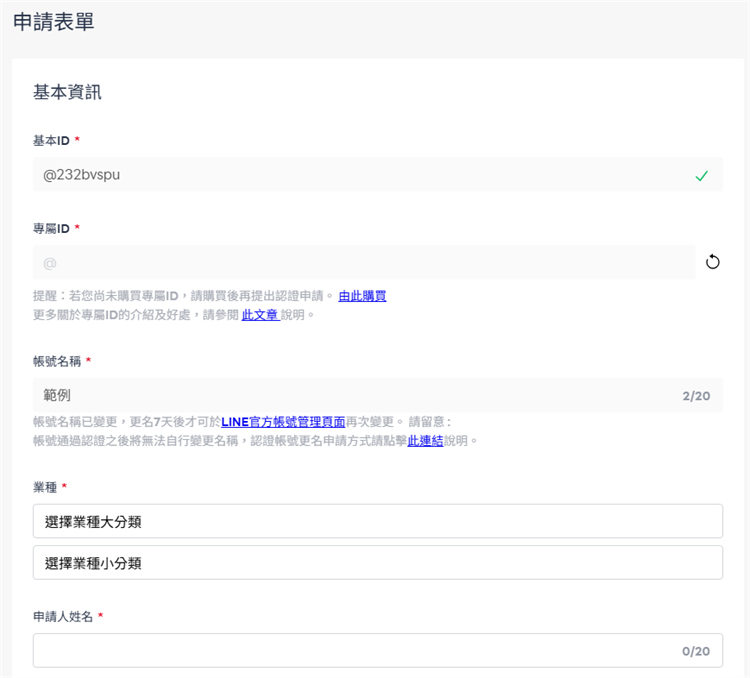
Task: Focus the 基本ID field showing @232bvspu
Action: click(x=378, y=174)
